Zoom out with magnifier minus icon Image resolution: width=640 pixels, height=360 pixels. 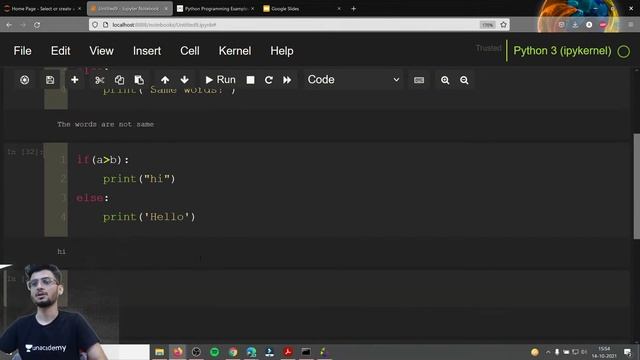[x=464, y=80]
